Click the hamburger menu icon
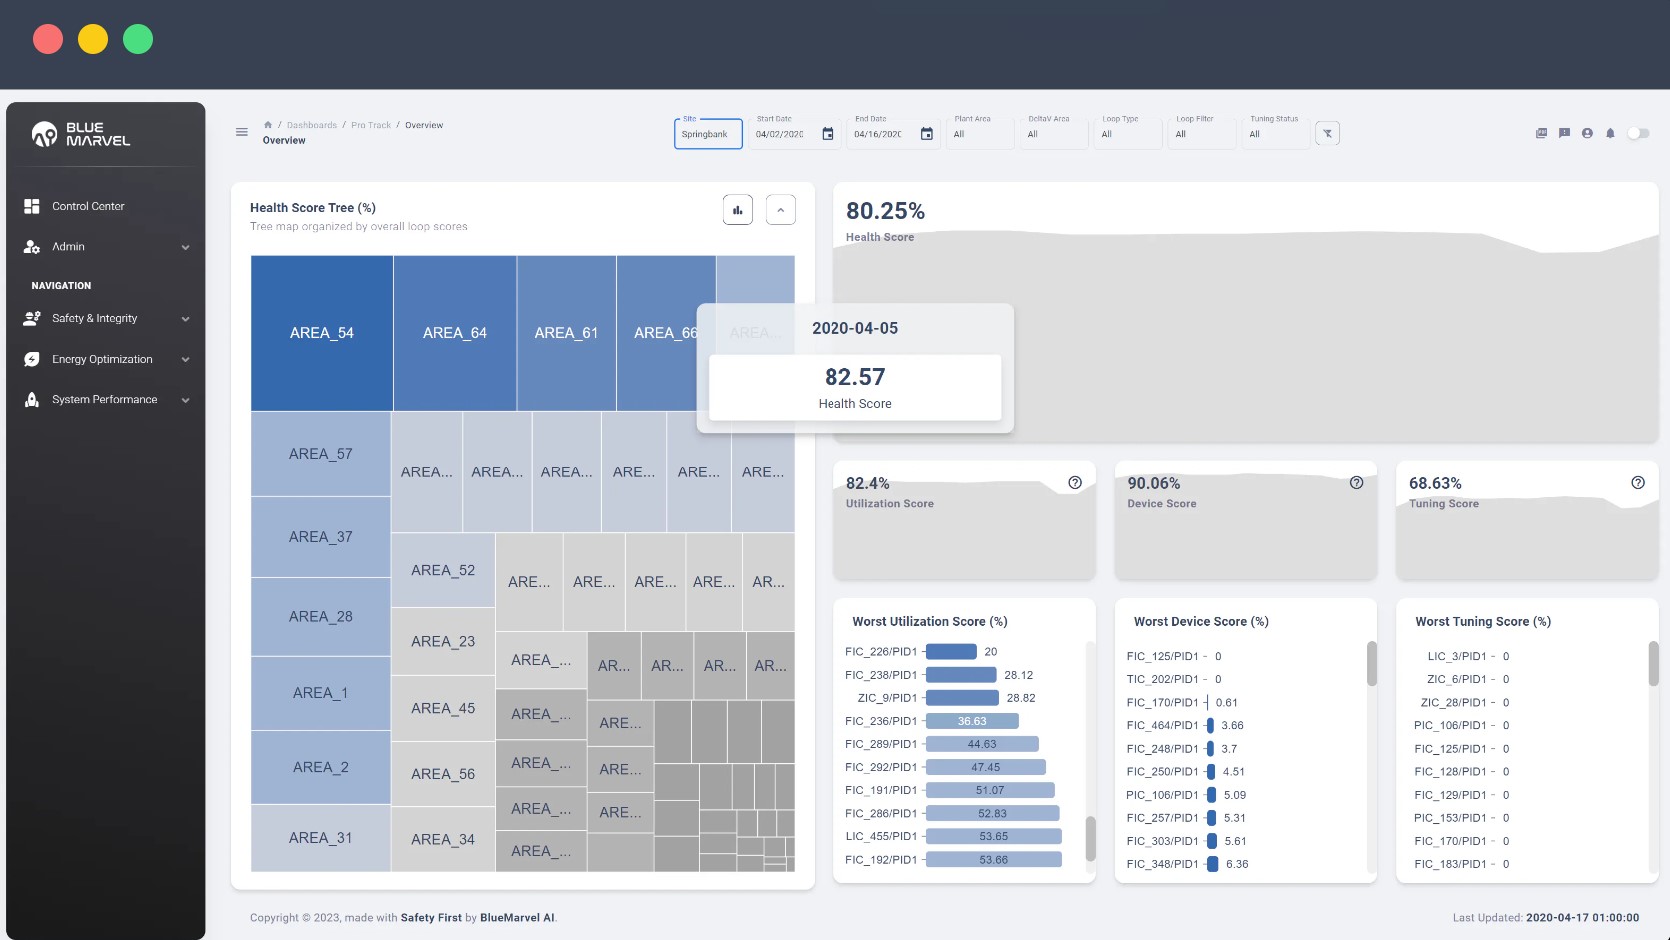The width and height of the screenshot is (1670, 940). (x=241, y=132)
